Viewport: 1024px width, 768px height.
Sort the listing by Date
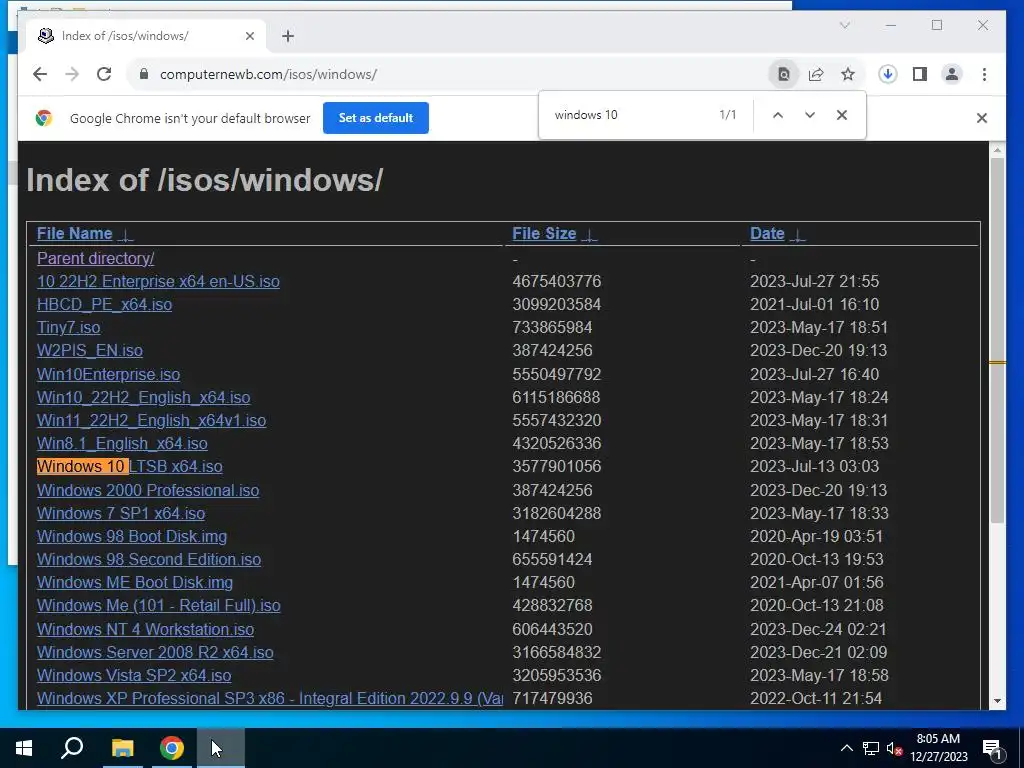767,234
